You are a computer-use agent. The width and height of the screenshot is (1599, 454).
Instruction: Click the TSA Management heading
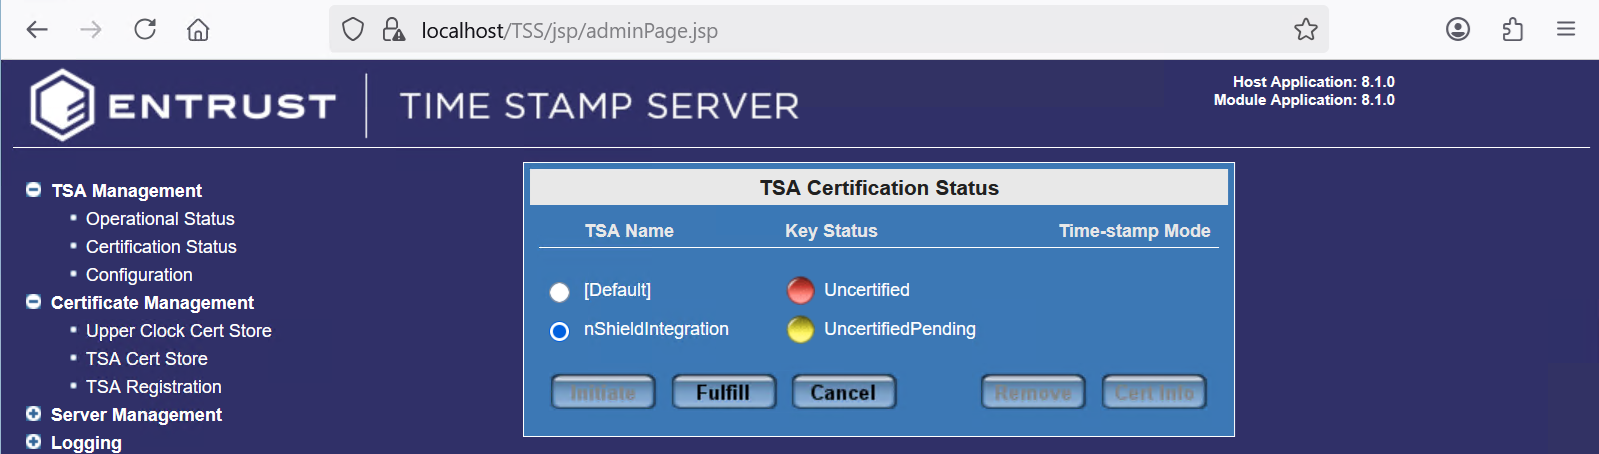[x=127, y=190]
